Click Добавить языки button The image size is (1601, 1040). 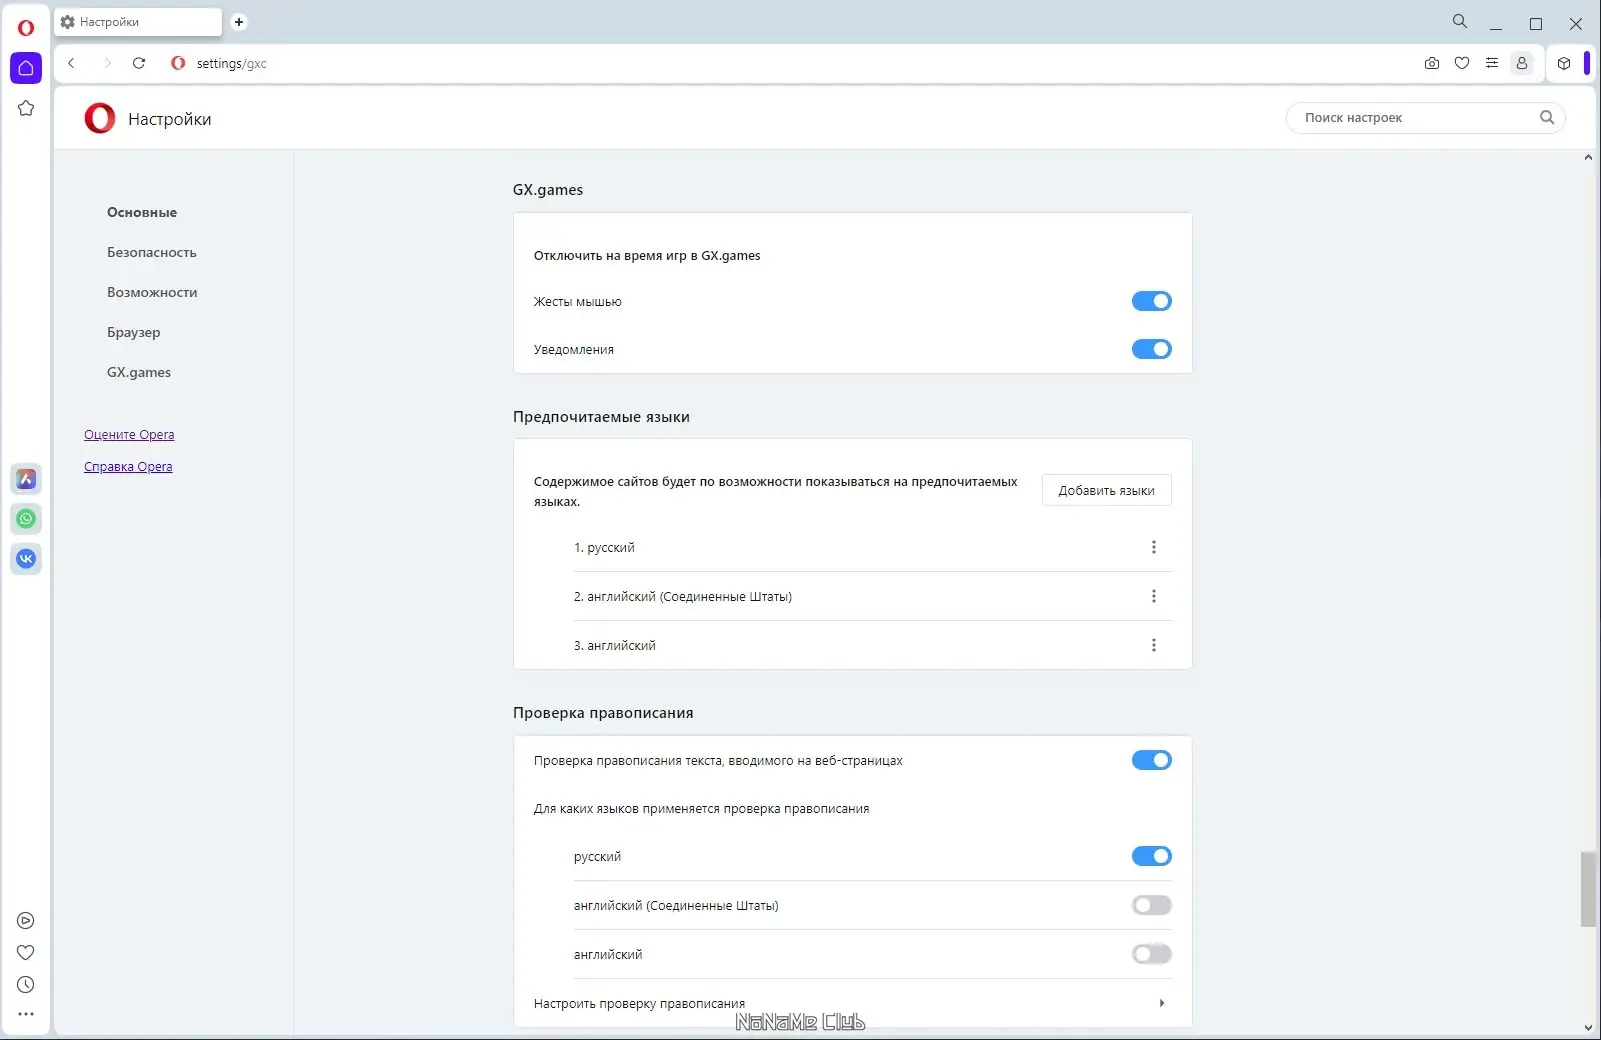click(1106, 490)
